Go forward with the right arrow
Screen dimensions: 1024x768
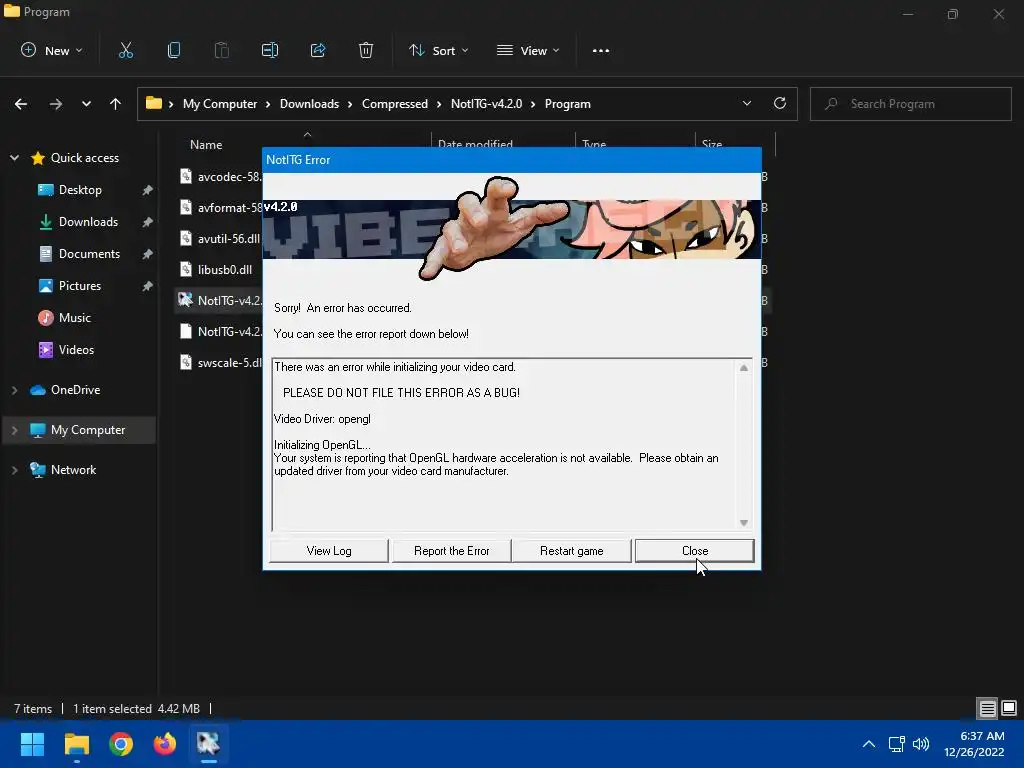(x=56, y=104)
